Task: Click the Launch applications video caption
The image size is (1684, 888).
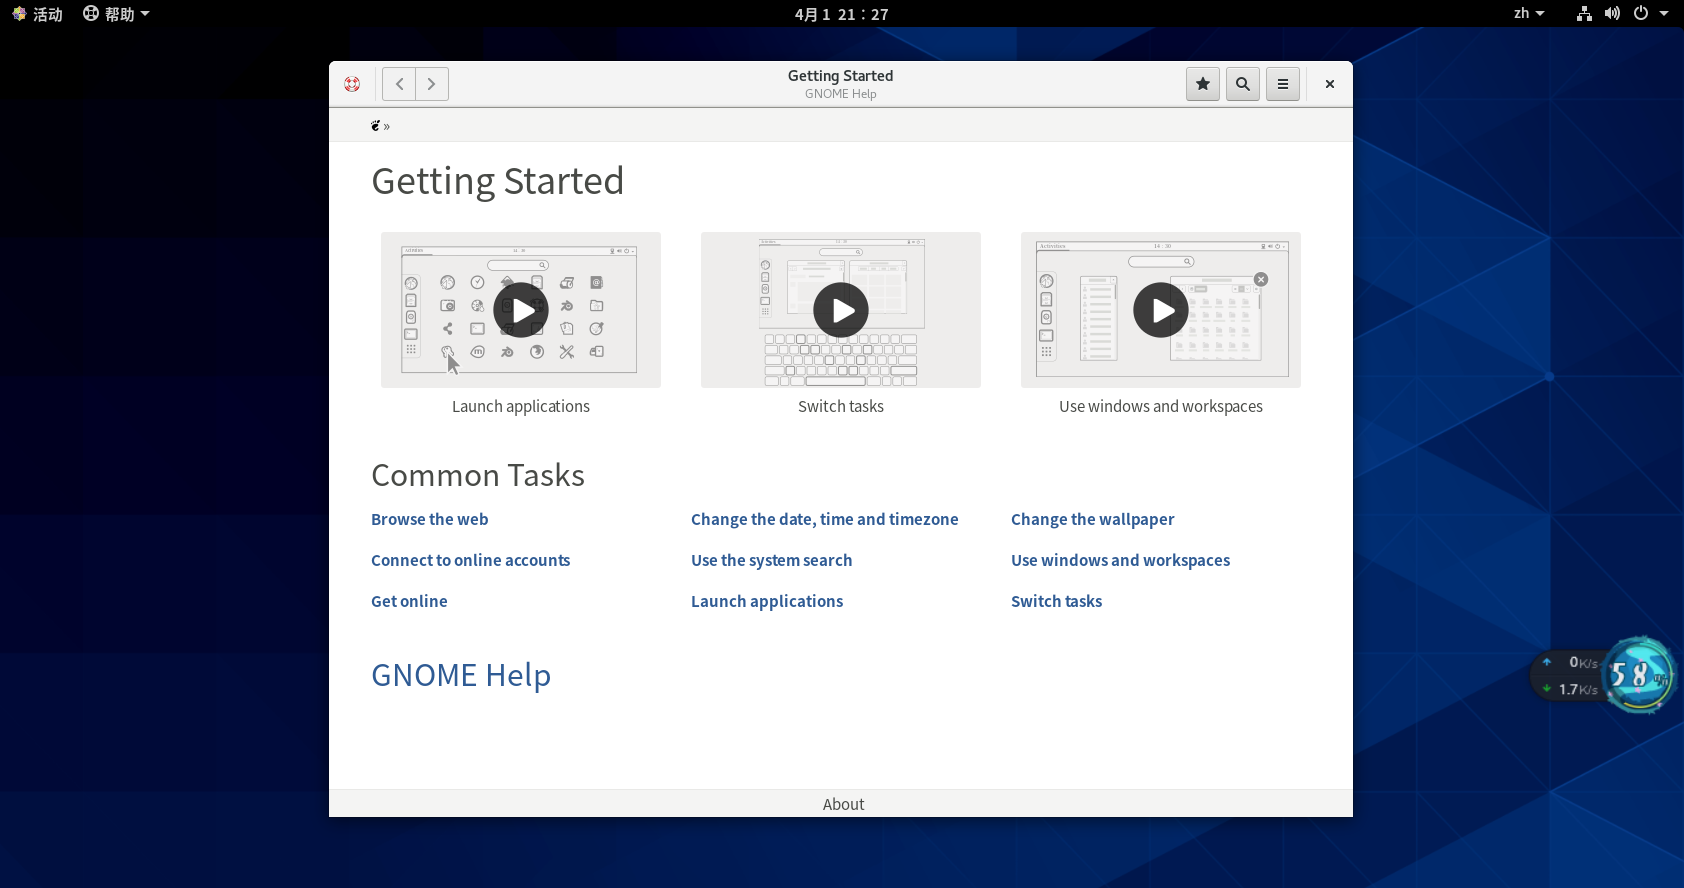Action: click(x=521, y=406)
